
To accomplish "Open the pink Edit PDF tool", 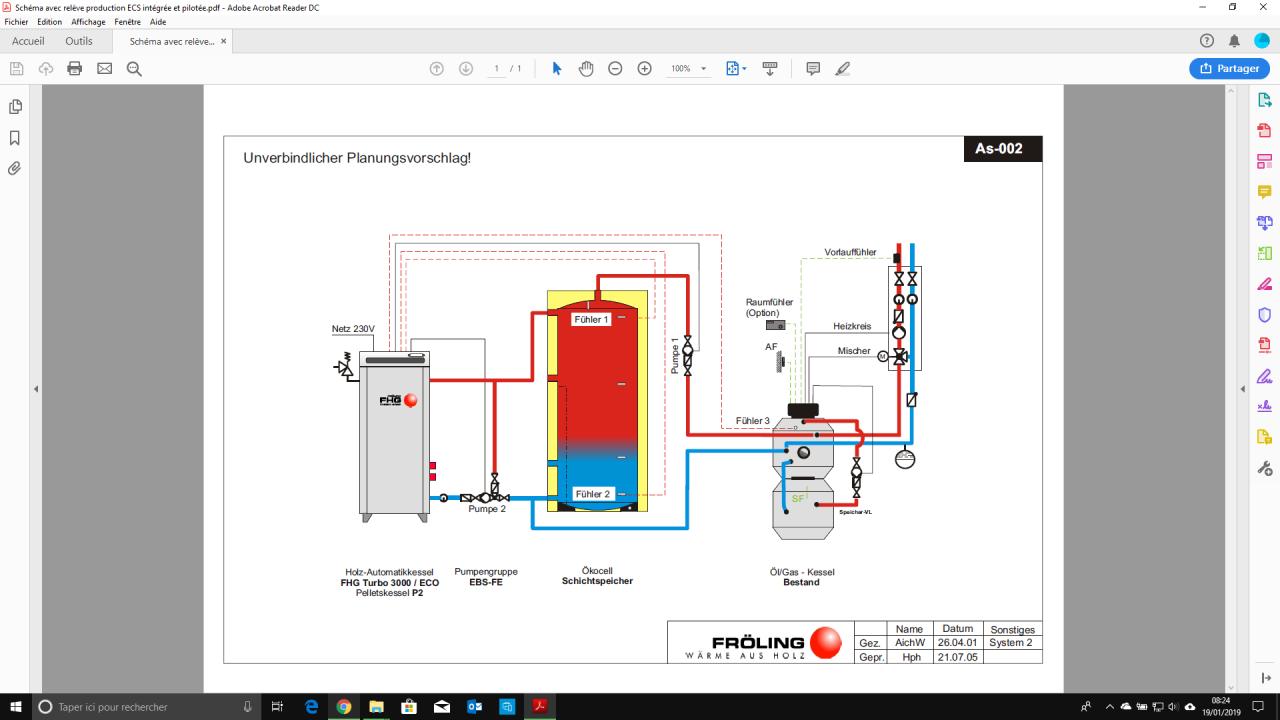I will [1264, 161].
